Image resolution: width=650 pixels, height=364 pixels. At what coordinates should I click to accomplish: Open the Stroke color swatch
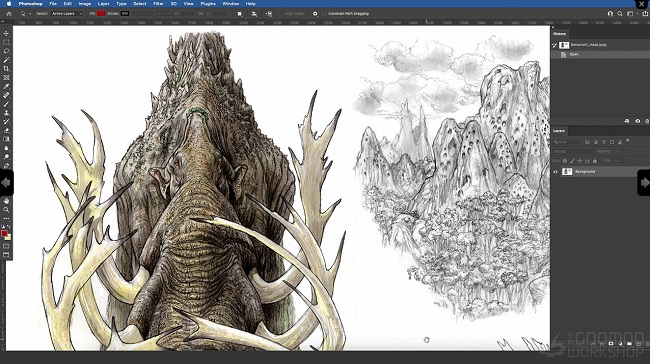pos(125,14)
